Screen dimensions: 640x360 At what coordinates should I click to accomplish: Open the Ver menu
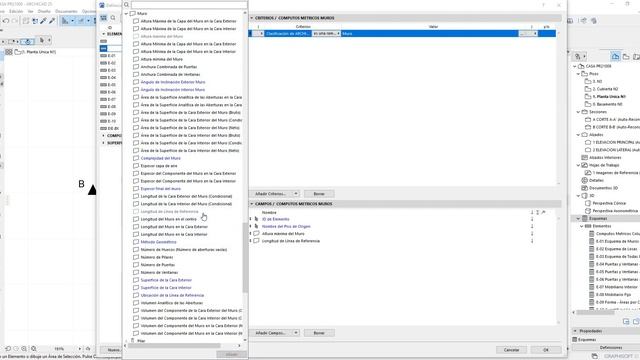[x=31, y=11]
